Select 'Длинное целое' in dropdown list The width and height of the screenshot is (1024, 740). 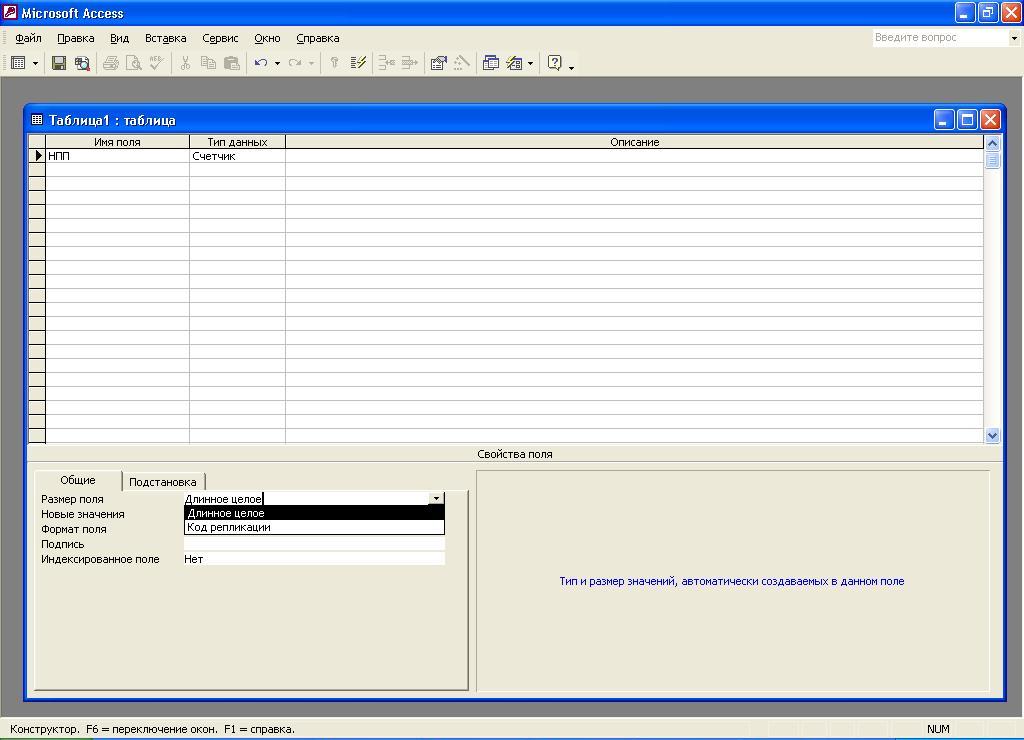click(314, 513)
